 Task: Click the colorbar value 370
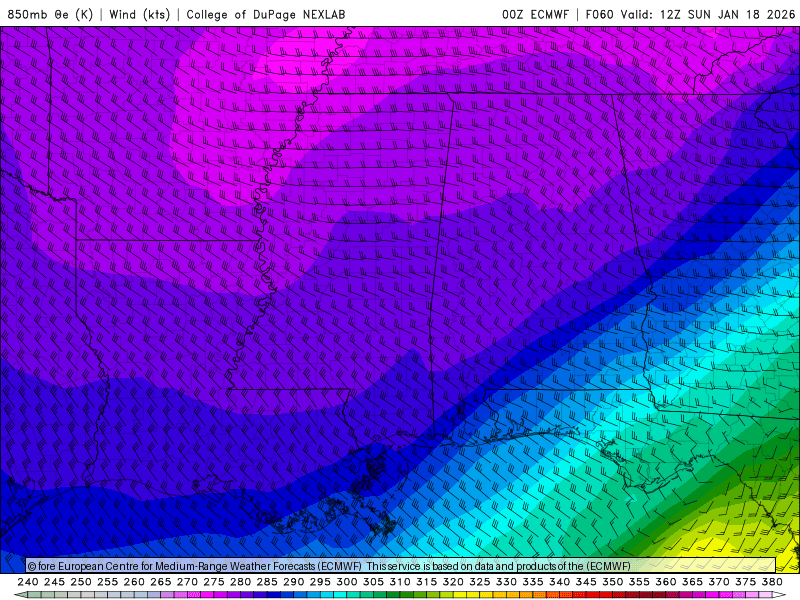[x=718, y=582]
